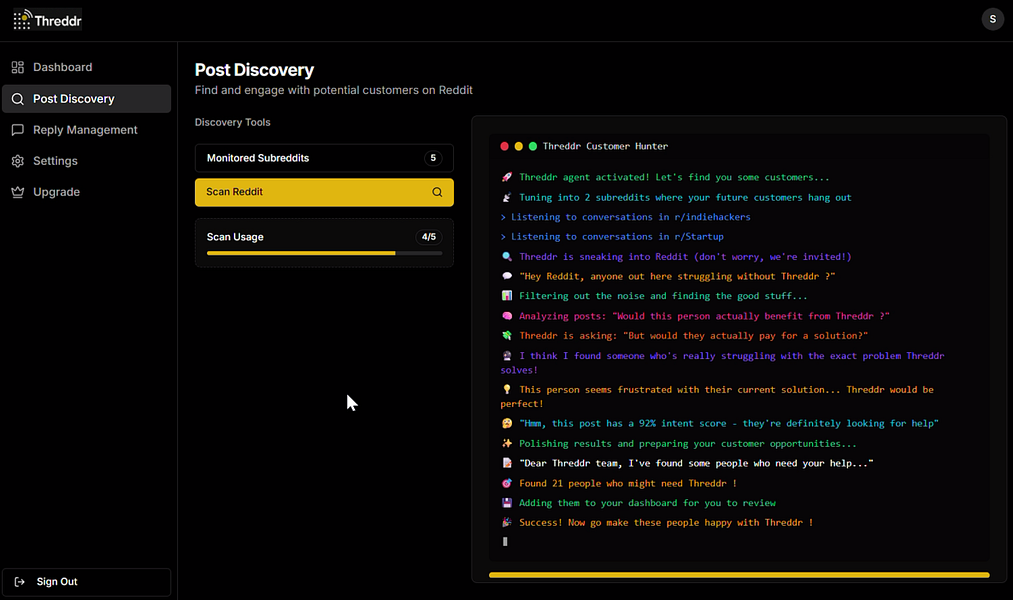Click the Dashboard grid icon
Viewport: 1013px width, 600px height.
[17, 67]
